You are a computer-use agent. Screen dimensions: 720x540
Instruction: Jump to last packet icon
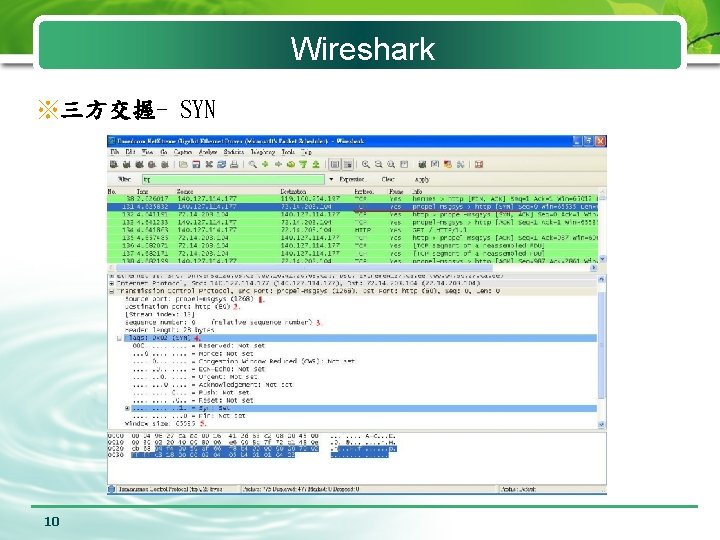click(316, 164)
